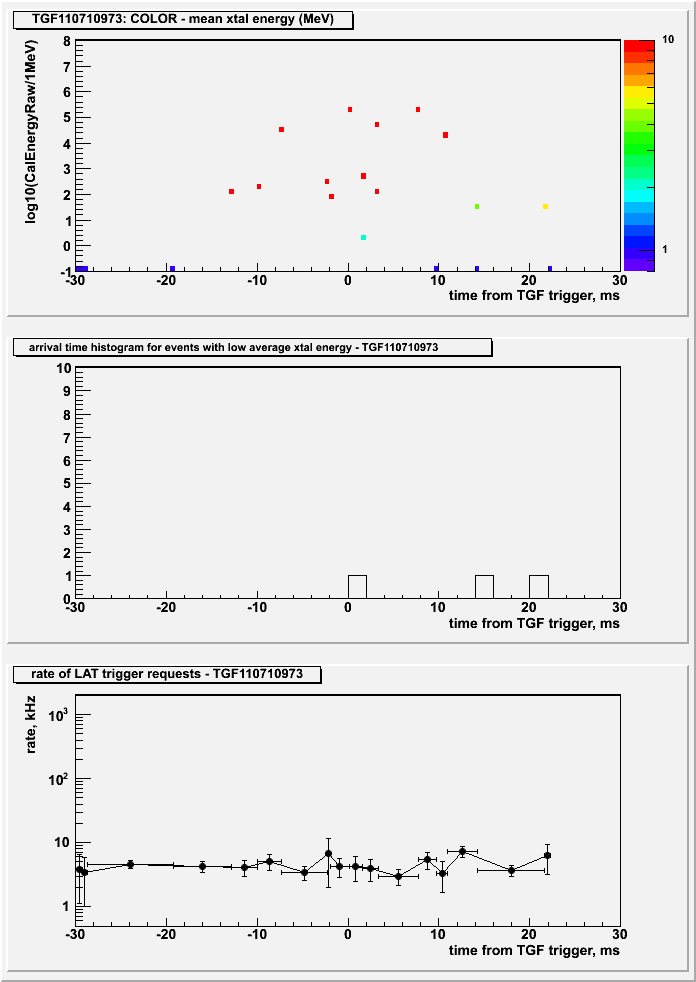Click the green data point at 14 ms
The height and width of the screenshot is (982, 696).
pyautogui.click(x=477, y=207)
